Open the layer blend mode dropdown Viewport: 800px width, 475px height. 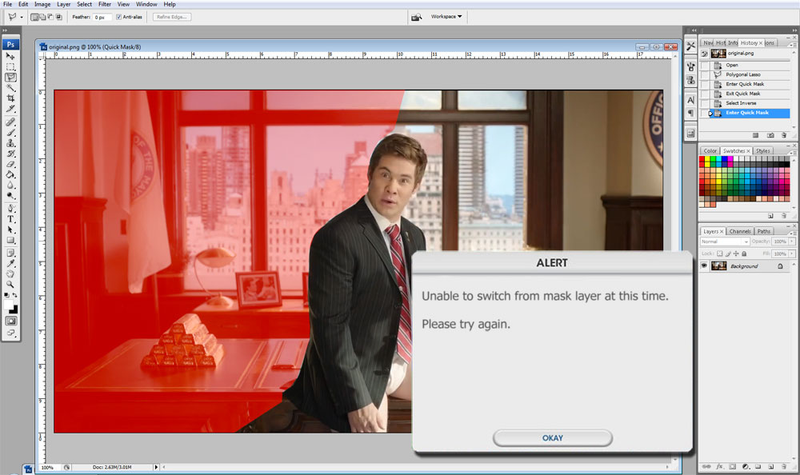point(724,241)
